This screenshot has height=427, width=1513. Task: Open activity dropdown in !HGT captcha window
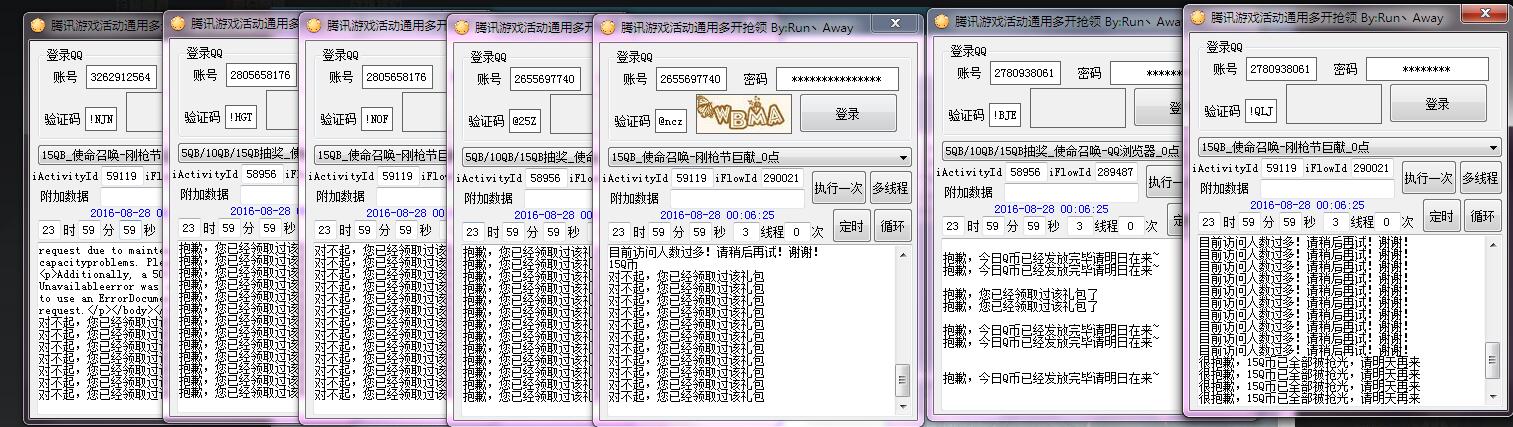(x=238, y=152)
